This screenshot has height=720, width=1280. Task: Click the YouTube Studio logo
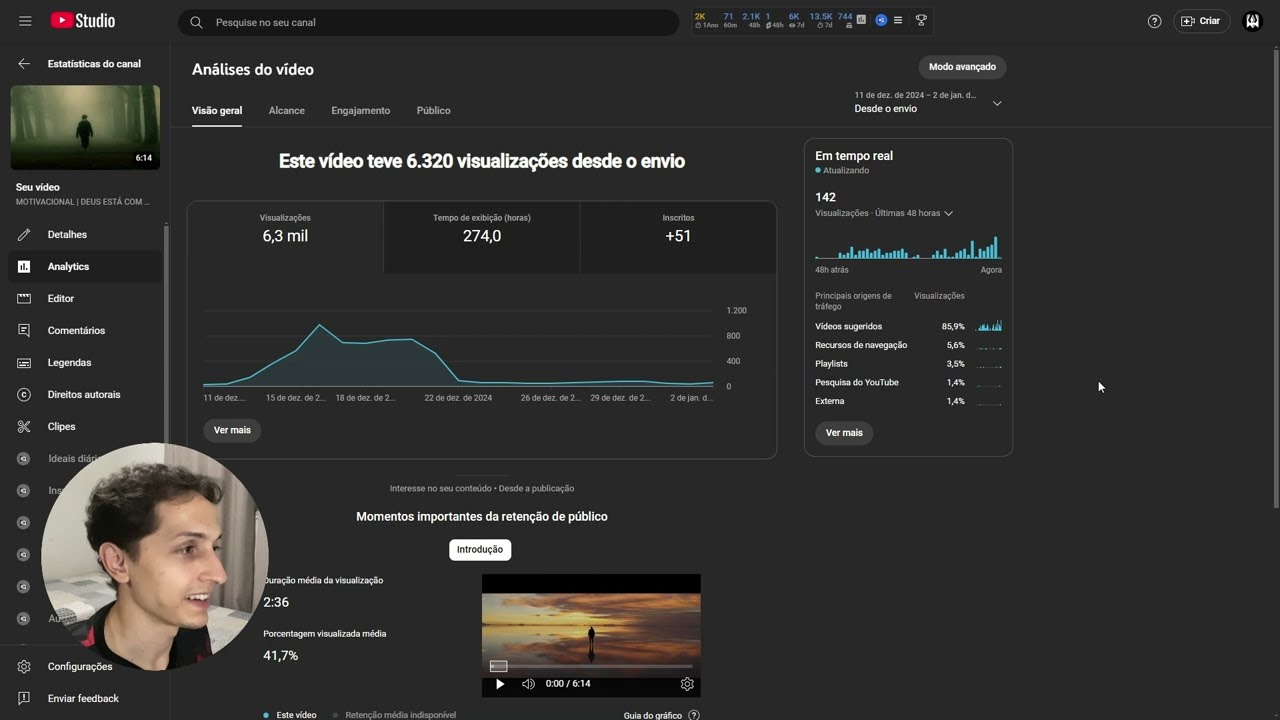tap(83, 21)
